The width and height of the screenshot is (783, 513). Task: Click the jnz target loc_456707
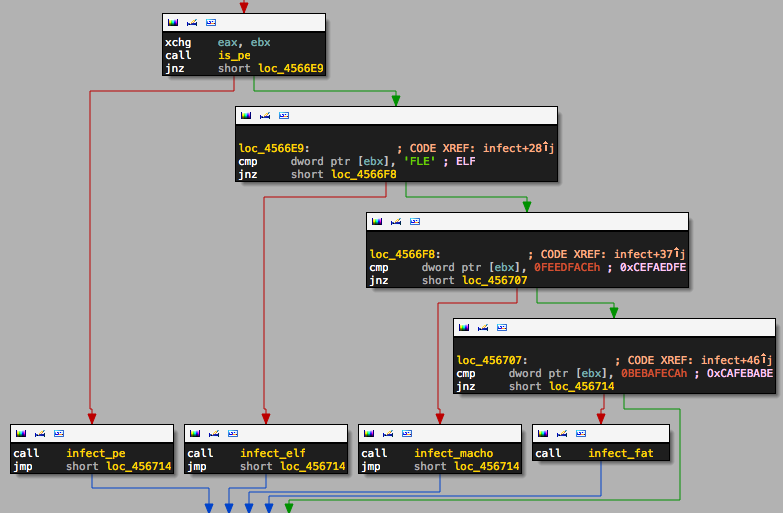point(494,280)
